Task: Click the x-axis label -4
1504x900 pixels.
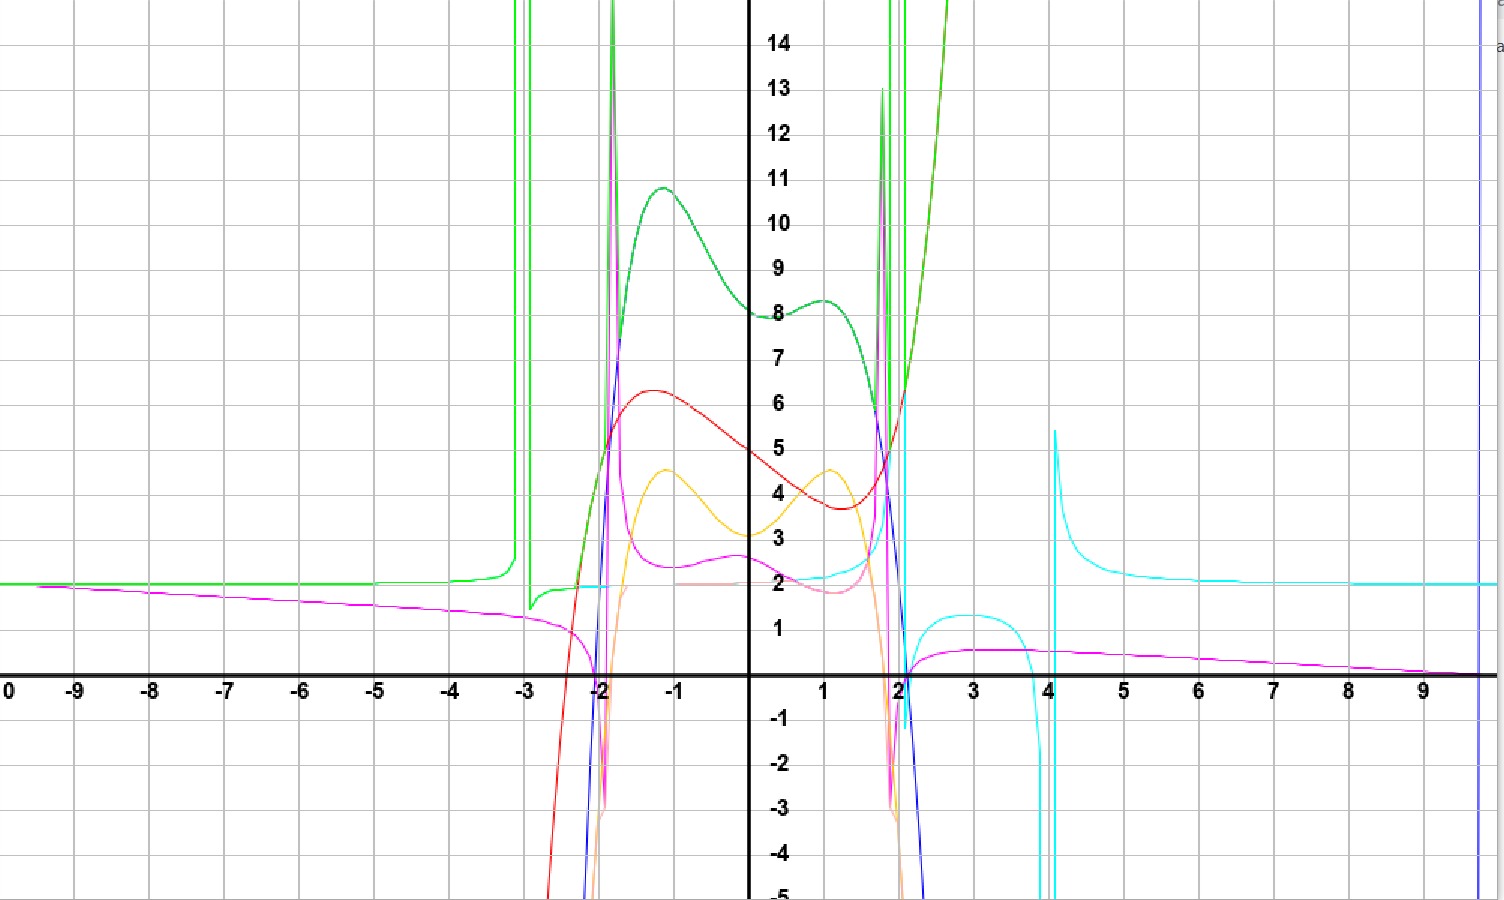Action: (449, 691)
